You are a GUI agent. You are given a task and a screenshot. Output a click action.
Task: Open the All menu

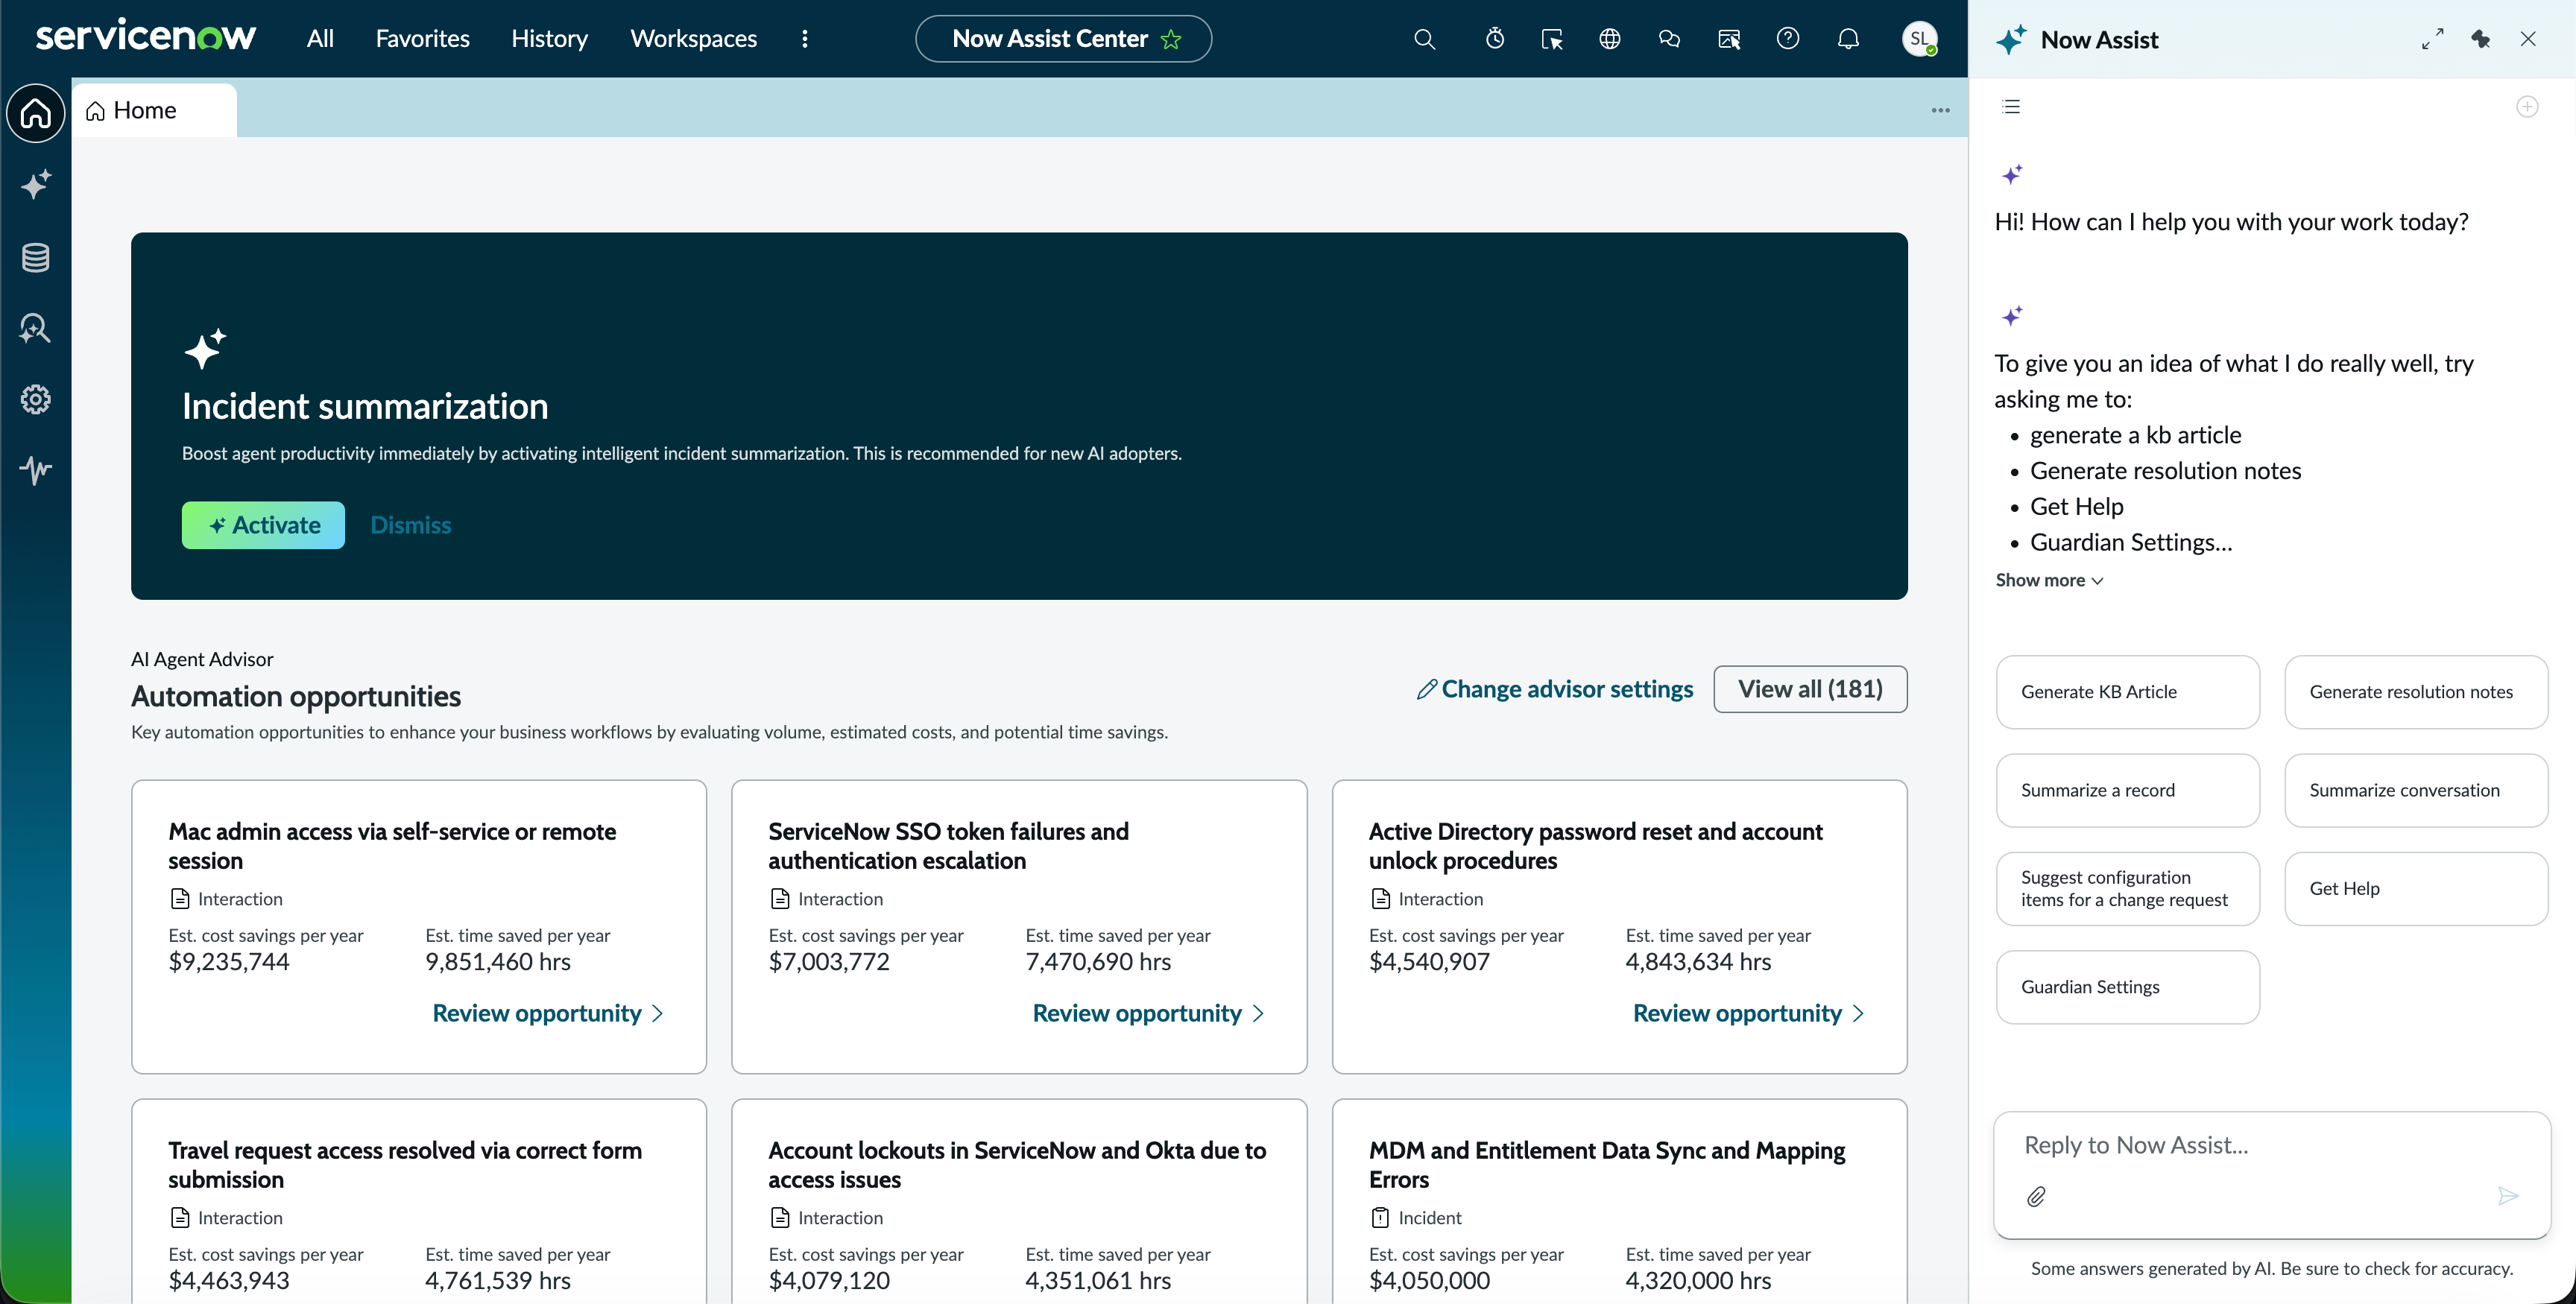(x=320, y=39)
